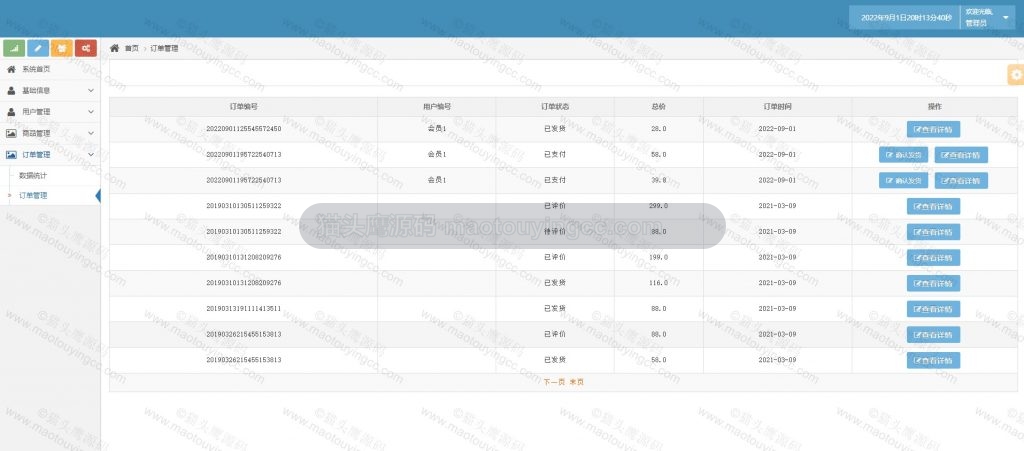The height and width of the screenshot is (451, 1024).
Task: Click the 订单时间 column header
Action: 777,106
